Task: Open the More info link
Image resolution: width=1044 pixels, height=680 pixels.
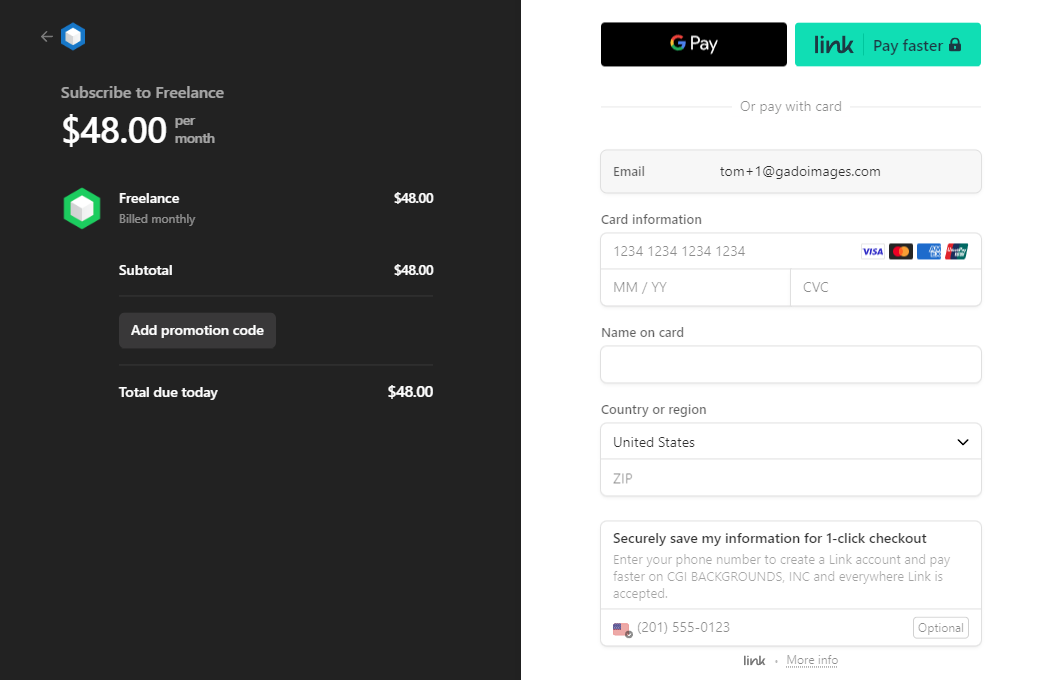Action: 812,660
